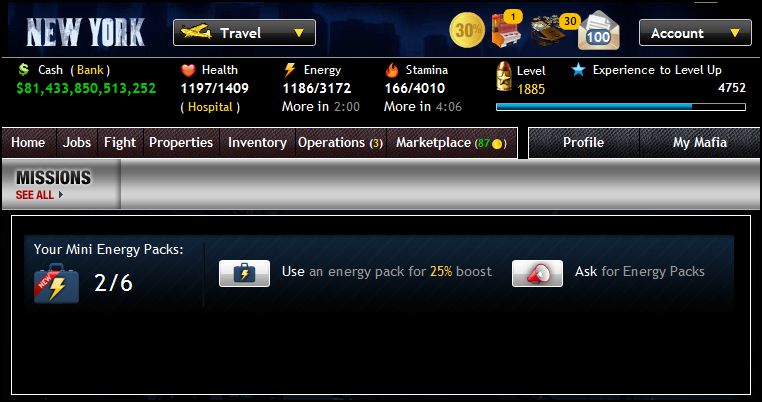Viewport: 762px width, 402px height.
Task: Click the Hospital link under Health
Action: (210, 107)
